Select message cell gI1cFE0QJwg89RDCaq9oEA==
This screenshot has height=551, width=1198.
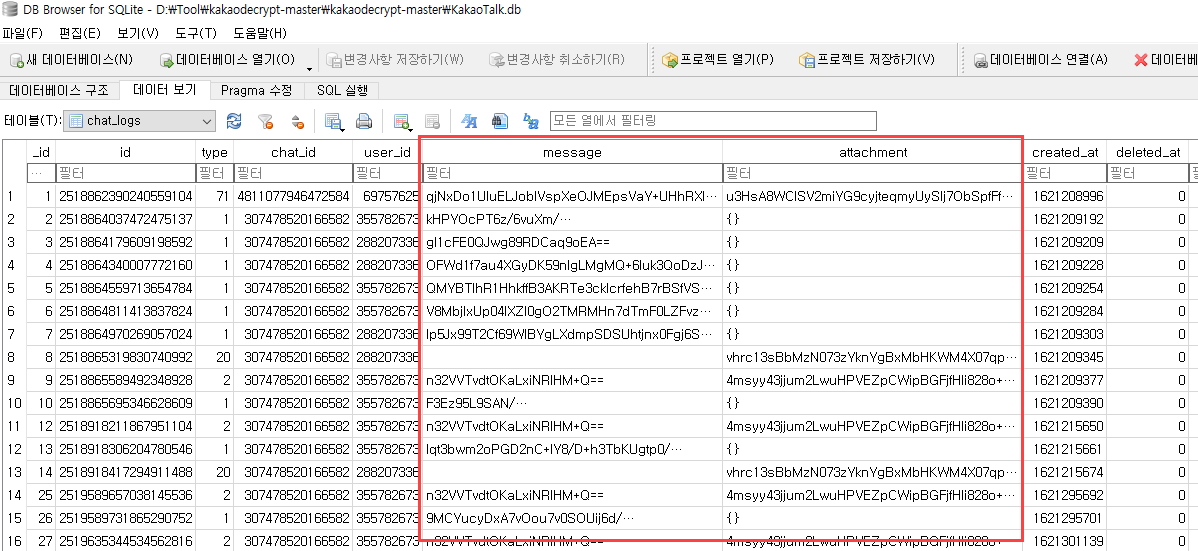point(572,242)
